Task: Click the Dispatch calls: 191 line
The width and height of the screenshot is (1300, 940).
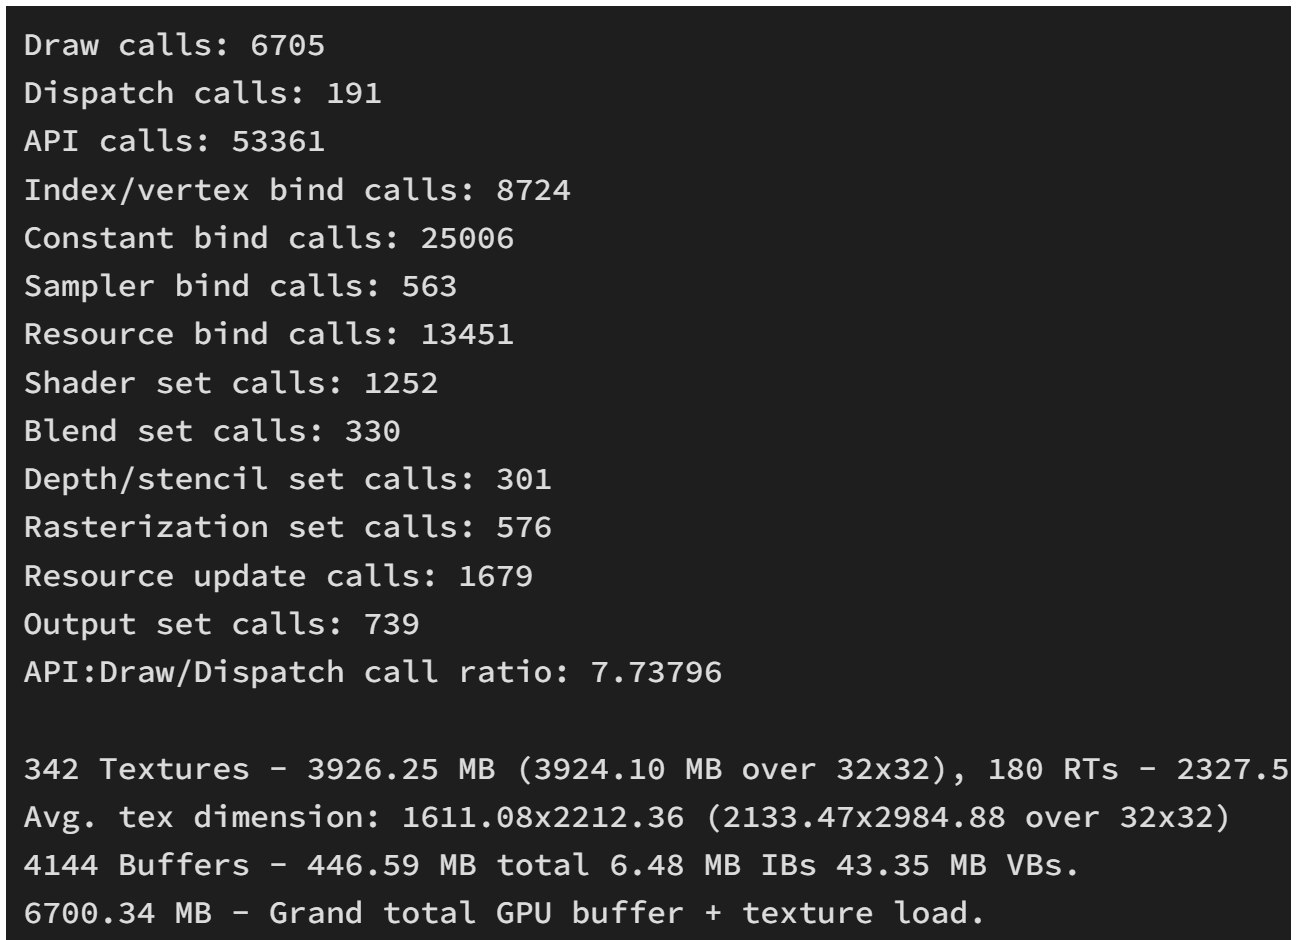Action: [202, 93]
